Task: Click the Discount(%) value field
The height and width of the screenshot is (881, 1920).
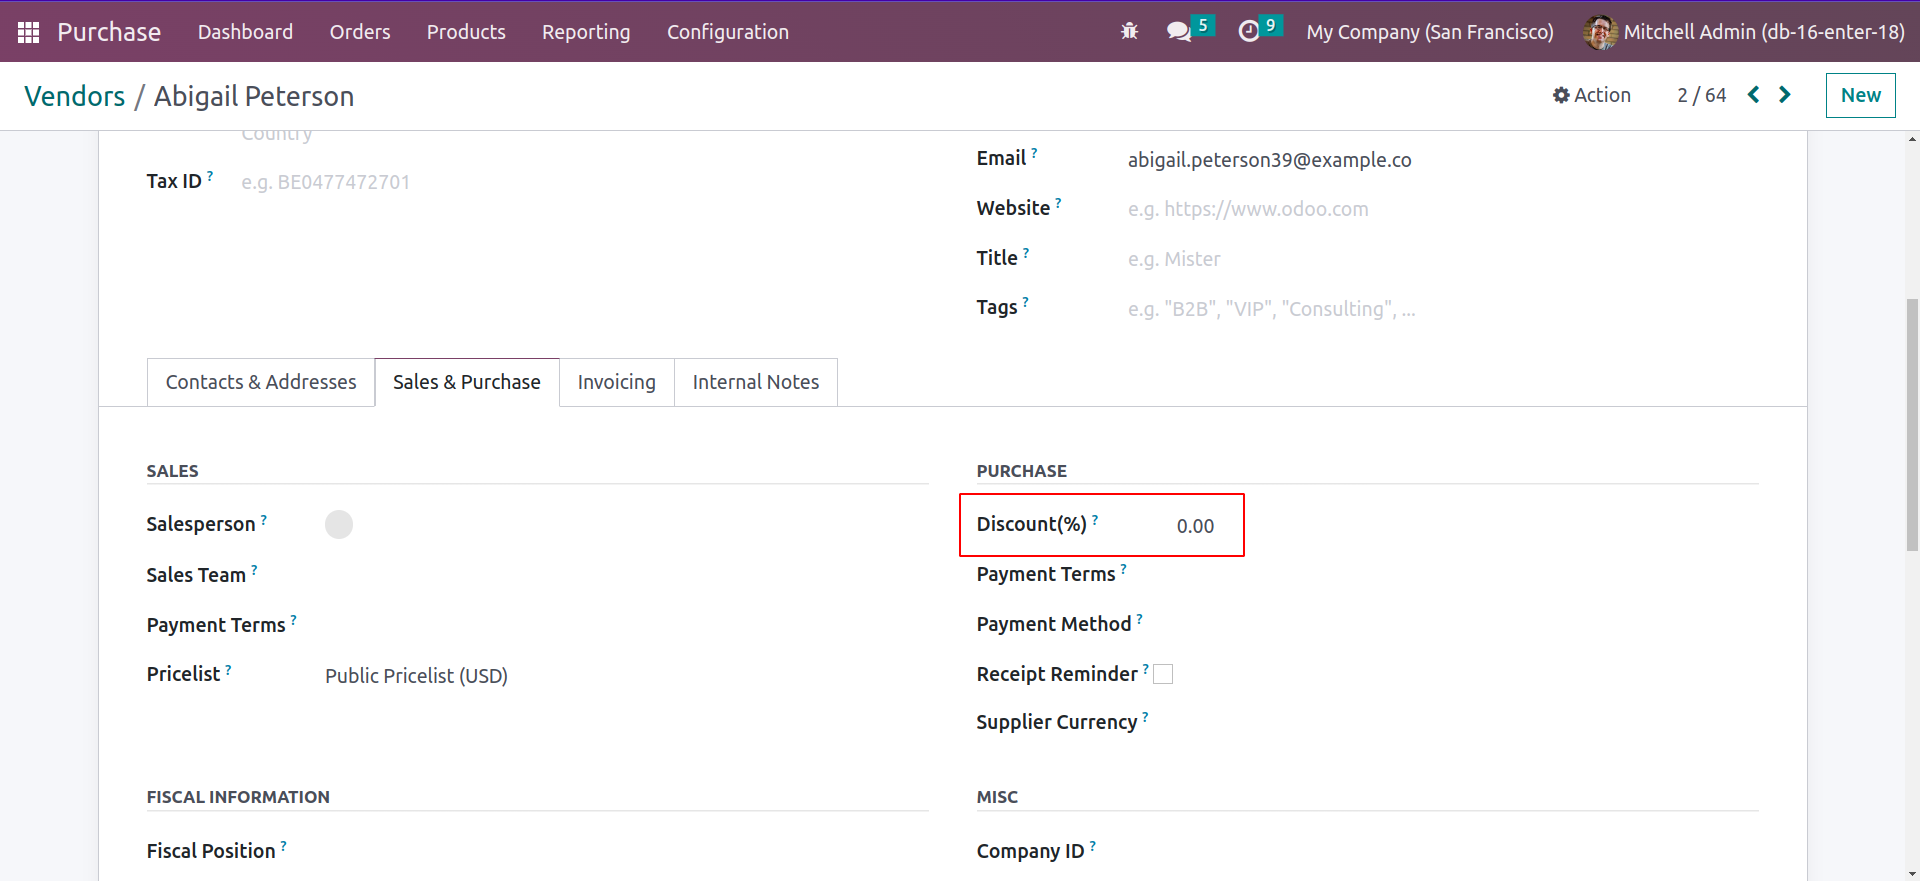Action: coord(1195,526)
